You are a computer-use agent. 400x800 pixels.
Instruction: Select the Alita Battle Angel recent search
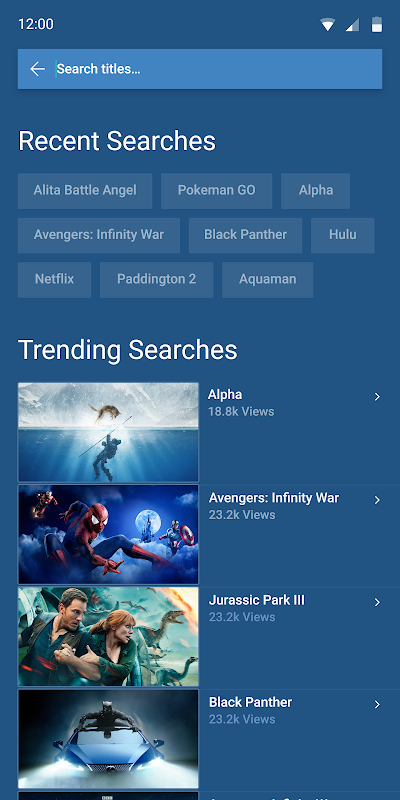tap(85, 191)
